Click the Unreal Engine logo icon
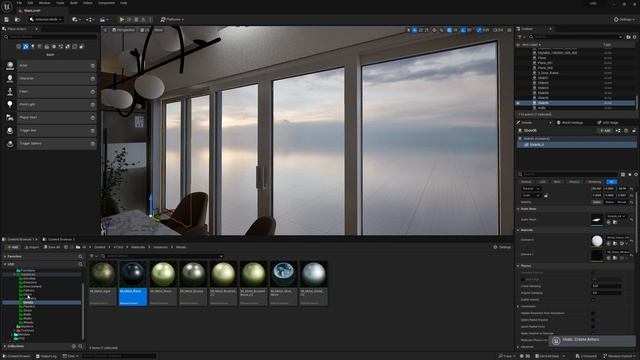Image resolution: width=640 pixels, height=360 pixels. pyautogui.click(x=7, y=7)
